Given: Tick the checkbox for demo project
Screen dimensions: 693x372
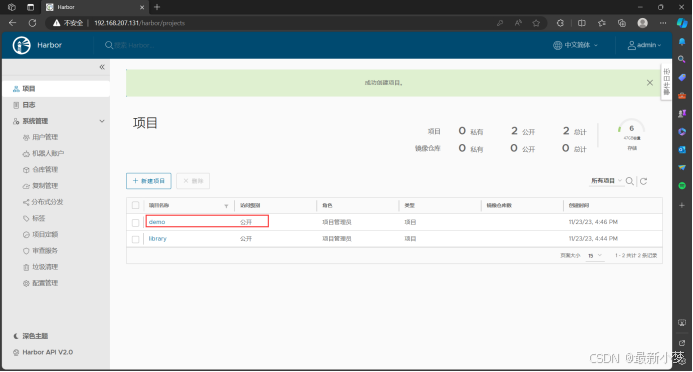Looking at the screenshot, I should 136,223.
